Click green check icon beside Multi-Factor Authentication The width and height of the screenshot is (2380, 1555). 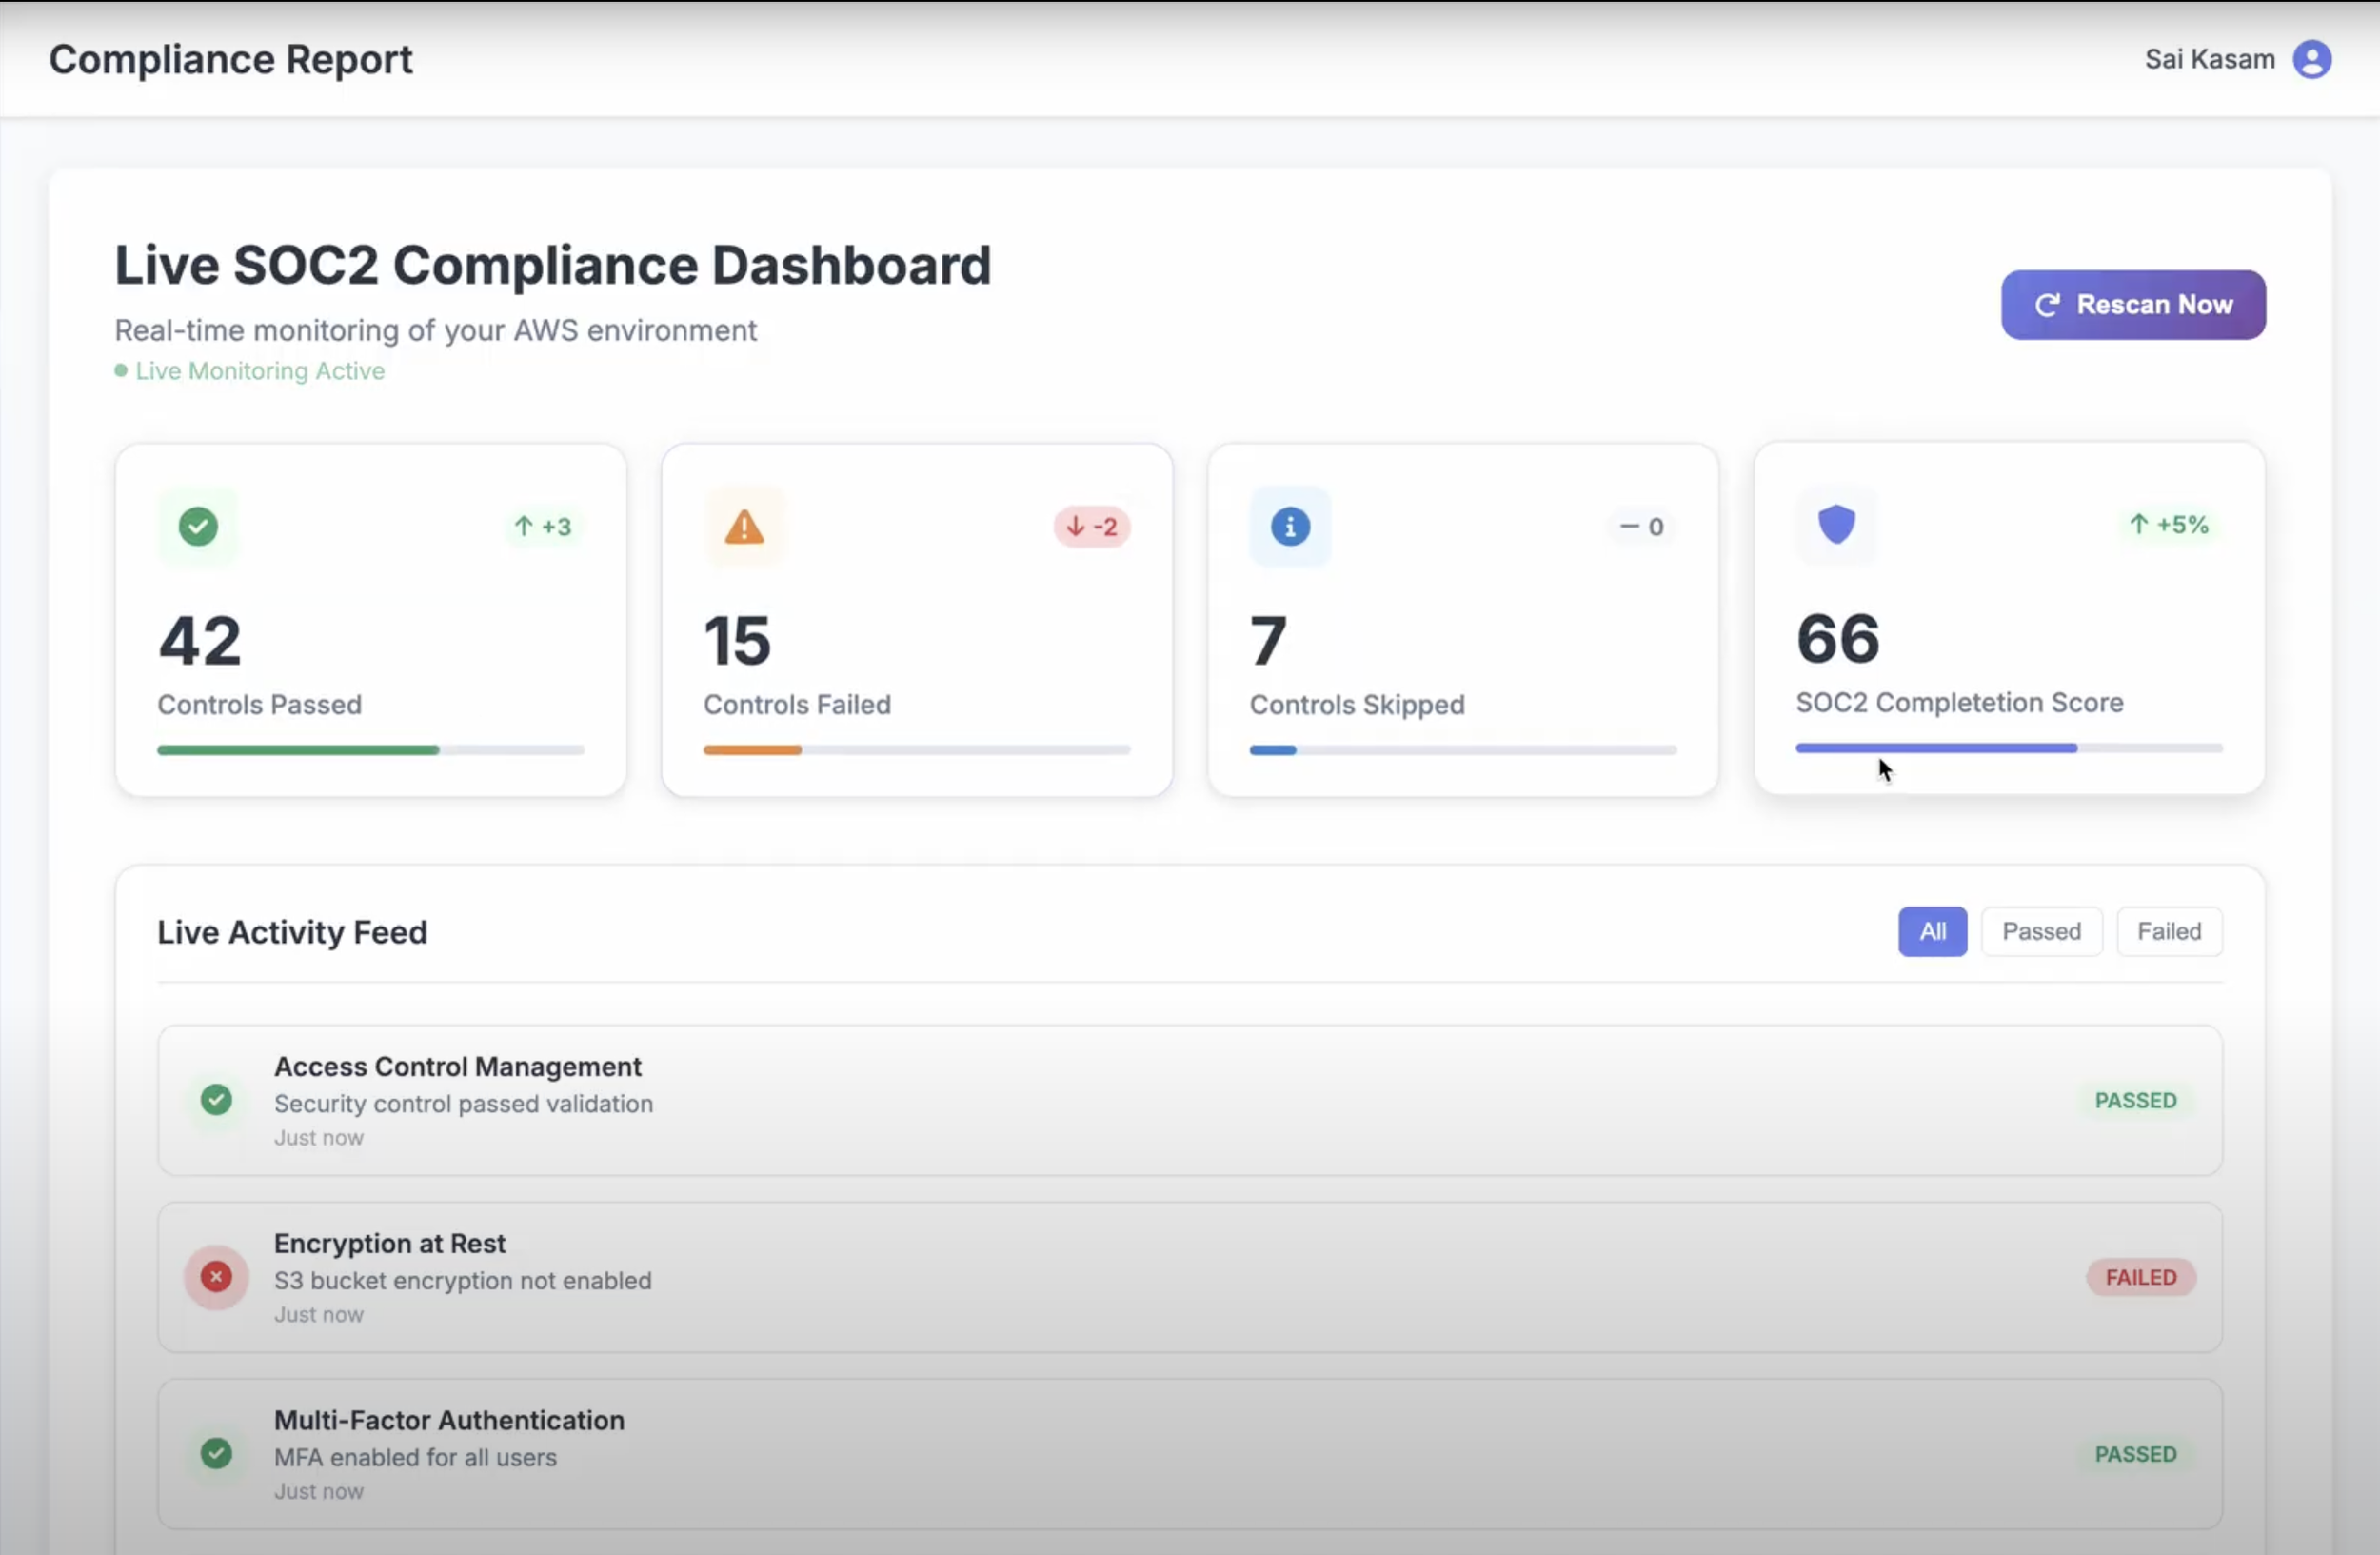(x=216, y=1453)
